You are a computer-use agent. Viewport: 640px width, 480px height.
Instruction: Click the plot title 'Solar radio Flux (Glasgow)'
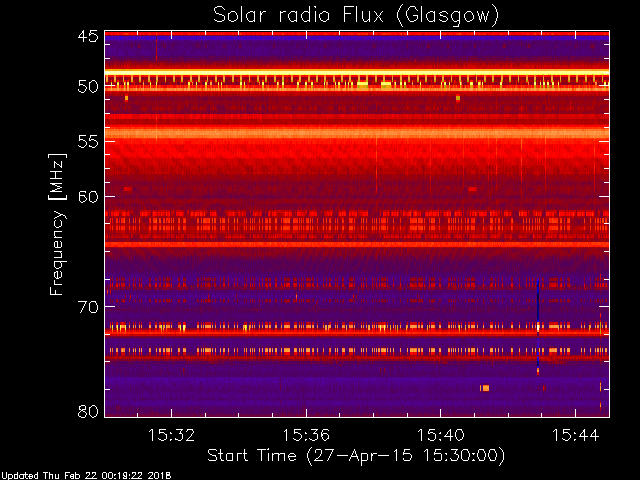tap(356, 16)
